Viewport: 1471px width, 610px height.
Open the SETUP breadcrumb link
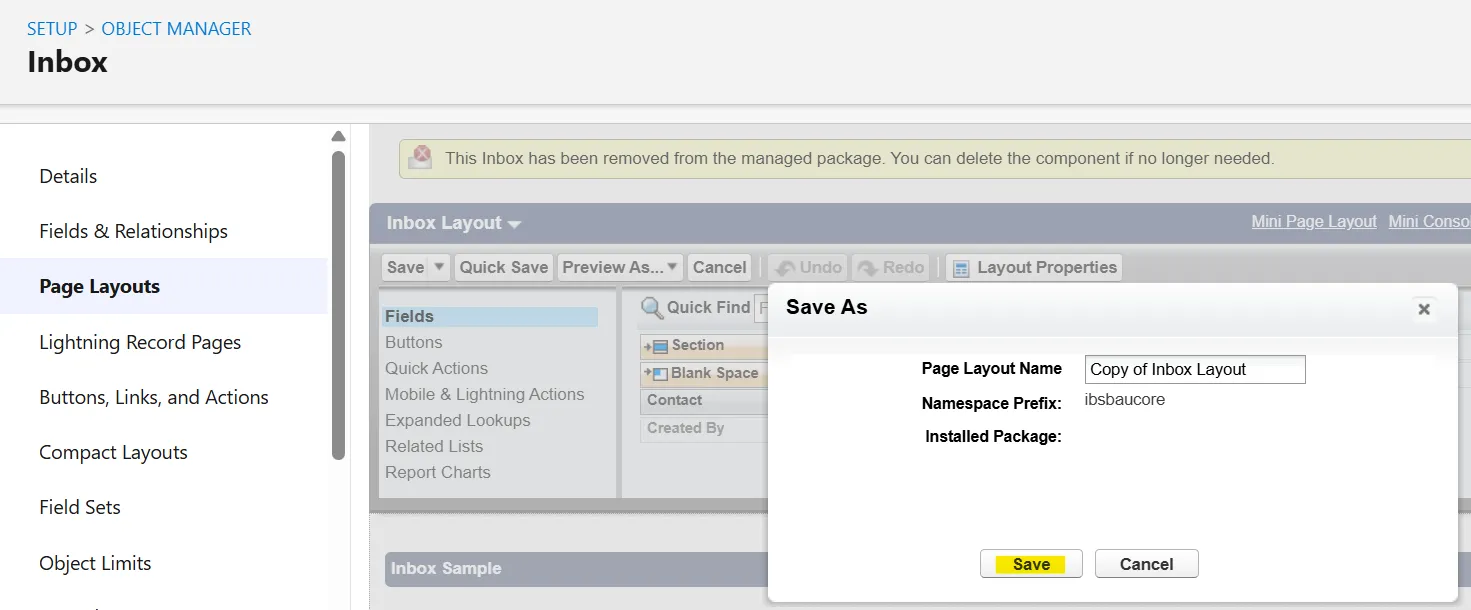52,29
